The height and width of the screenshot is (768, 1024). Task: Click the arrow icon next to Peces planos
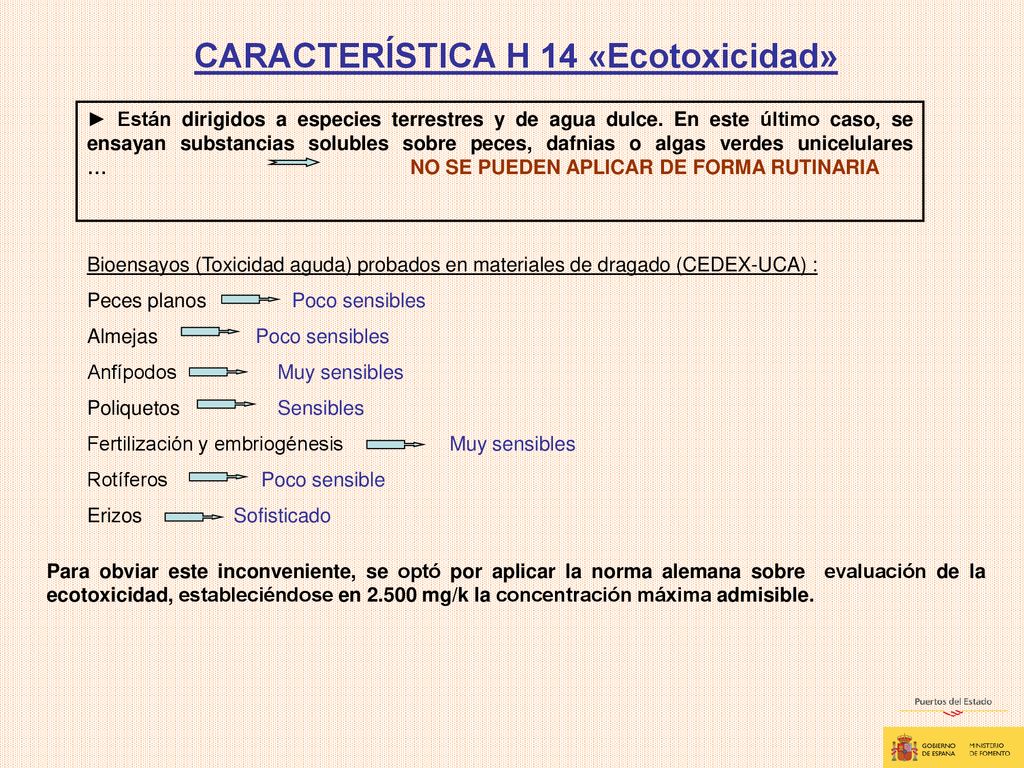(251, 300)
